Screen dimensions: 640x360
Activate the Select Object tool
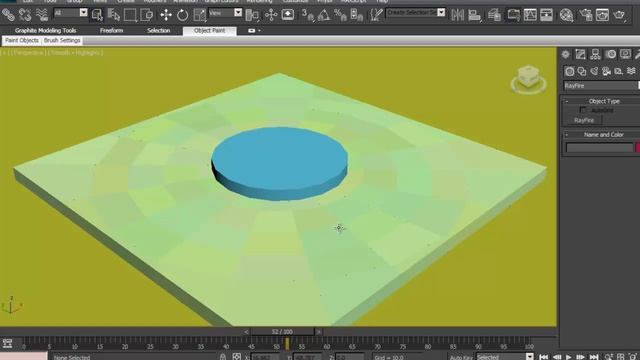(97, 15)
